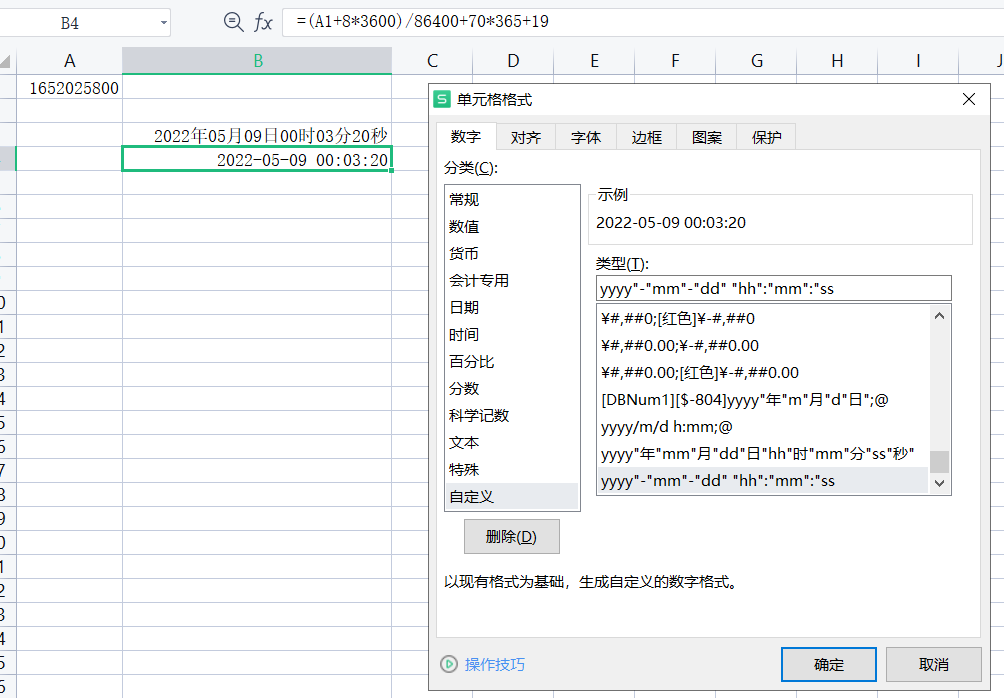Select cell A1 containing 1652025800
1004x698 pixels.
70,87
